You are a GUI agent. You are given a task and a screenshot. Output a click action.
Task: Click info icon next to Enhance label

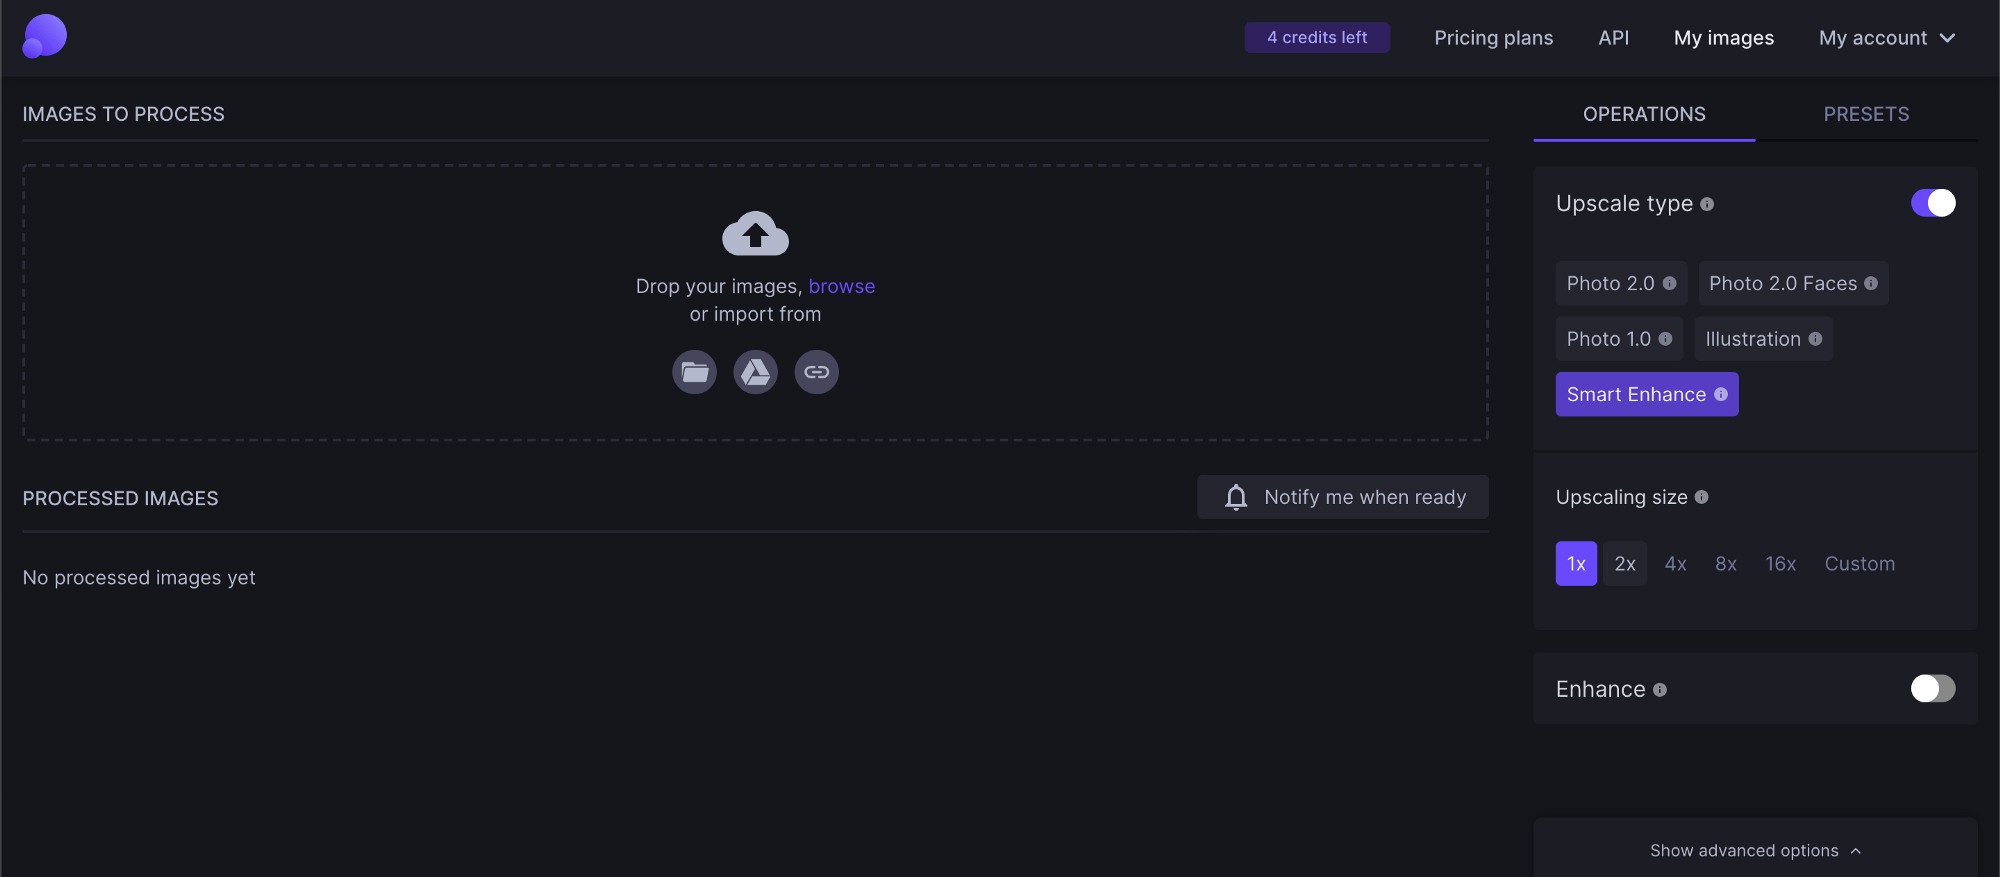pyautogui.click(x=1660, y=690)
